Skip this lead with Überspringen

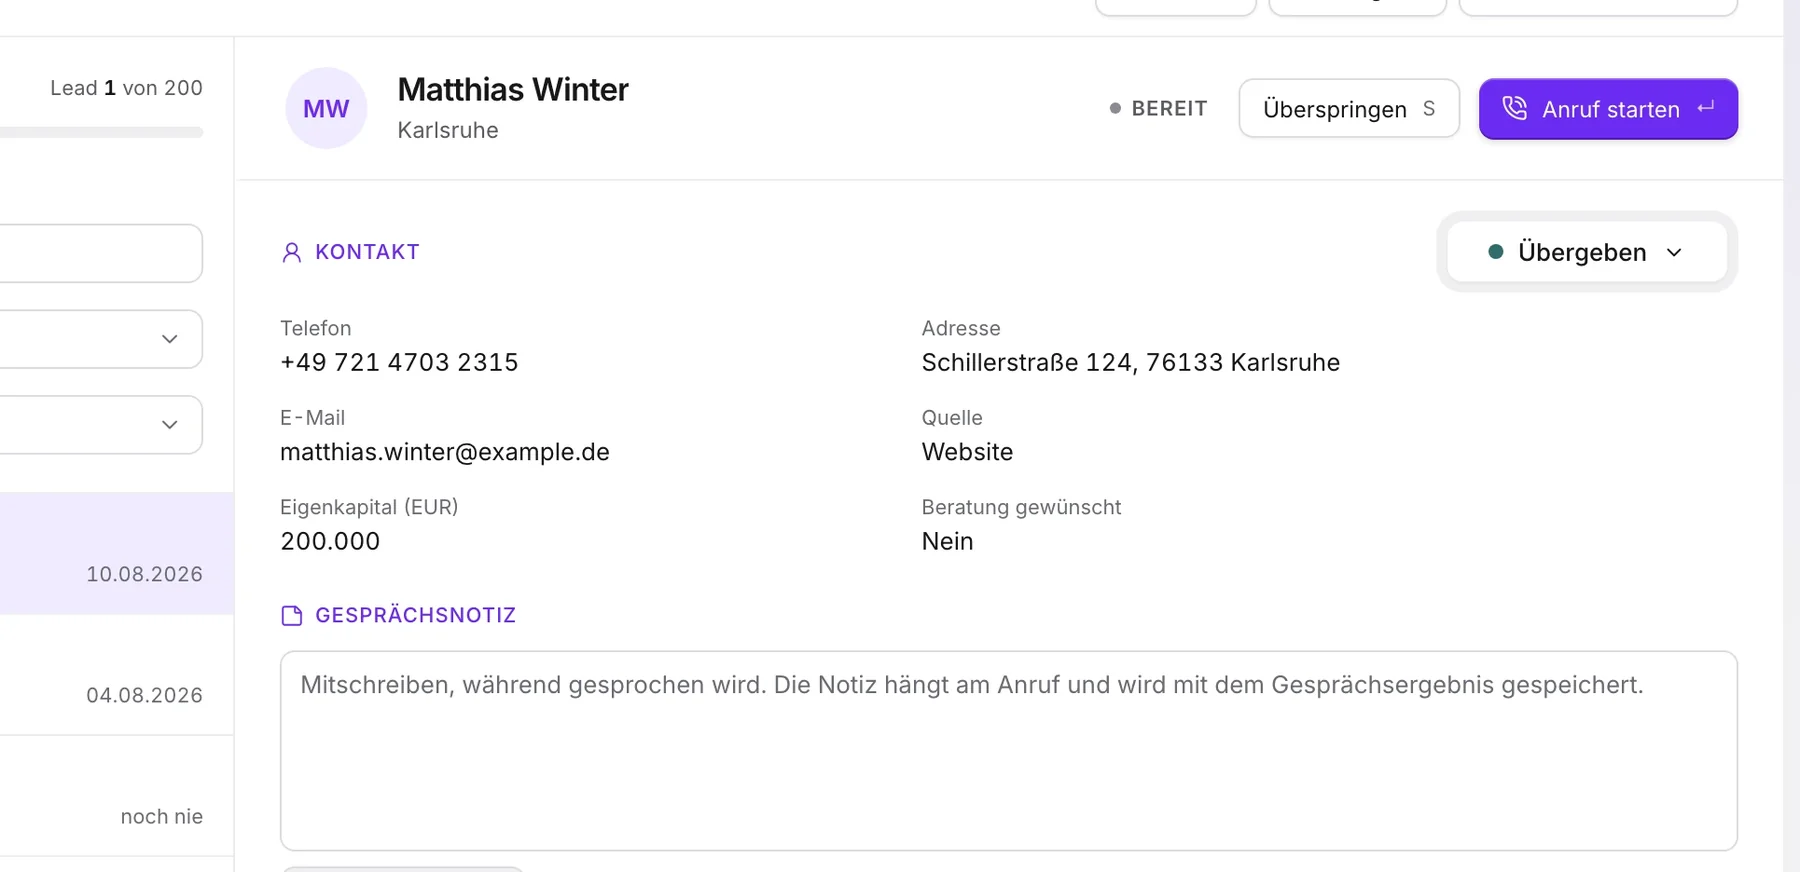1349,109
